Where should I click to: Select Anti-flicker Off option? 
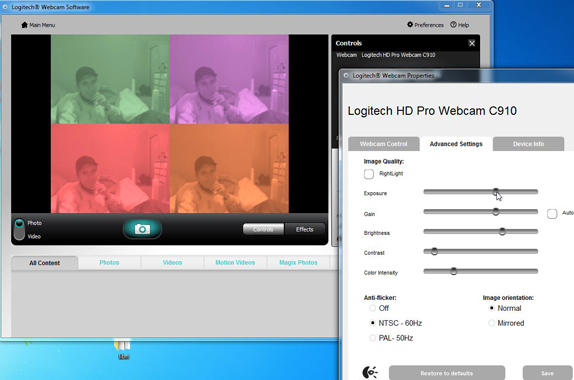[373, 308]
